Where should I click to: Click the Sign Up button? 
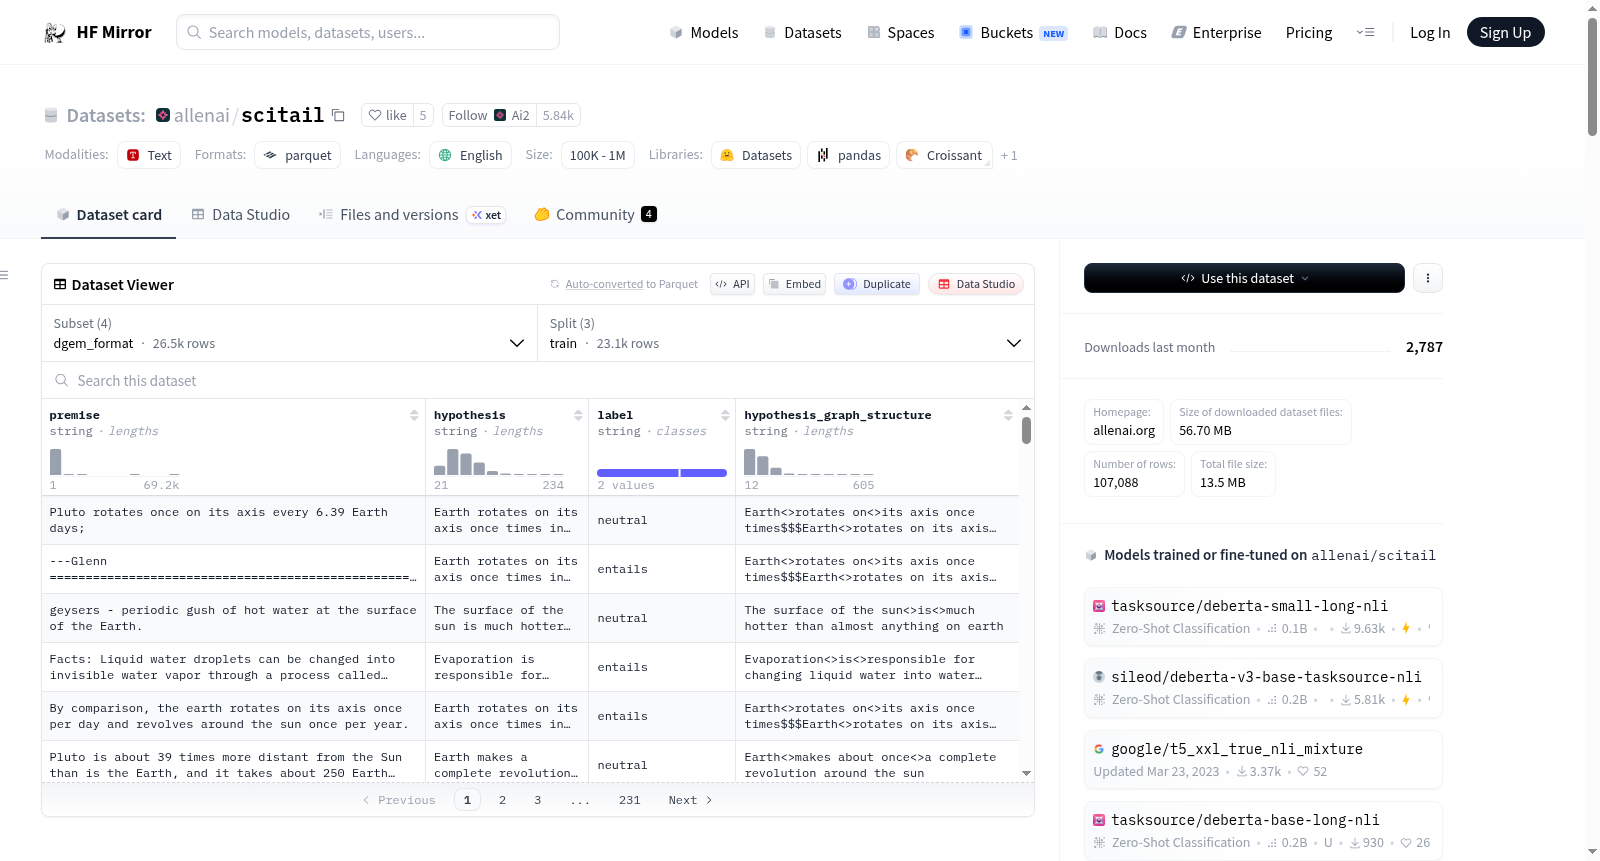(1506, 33)
